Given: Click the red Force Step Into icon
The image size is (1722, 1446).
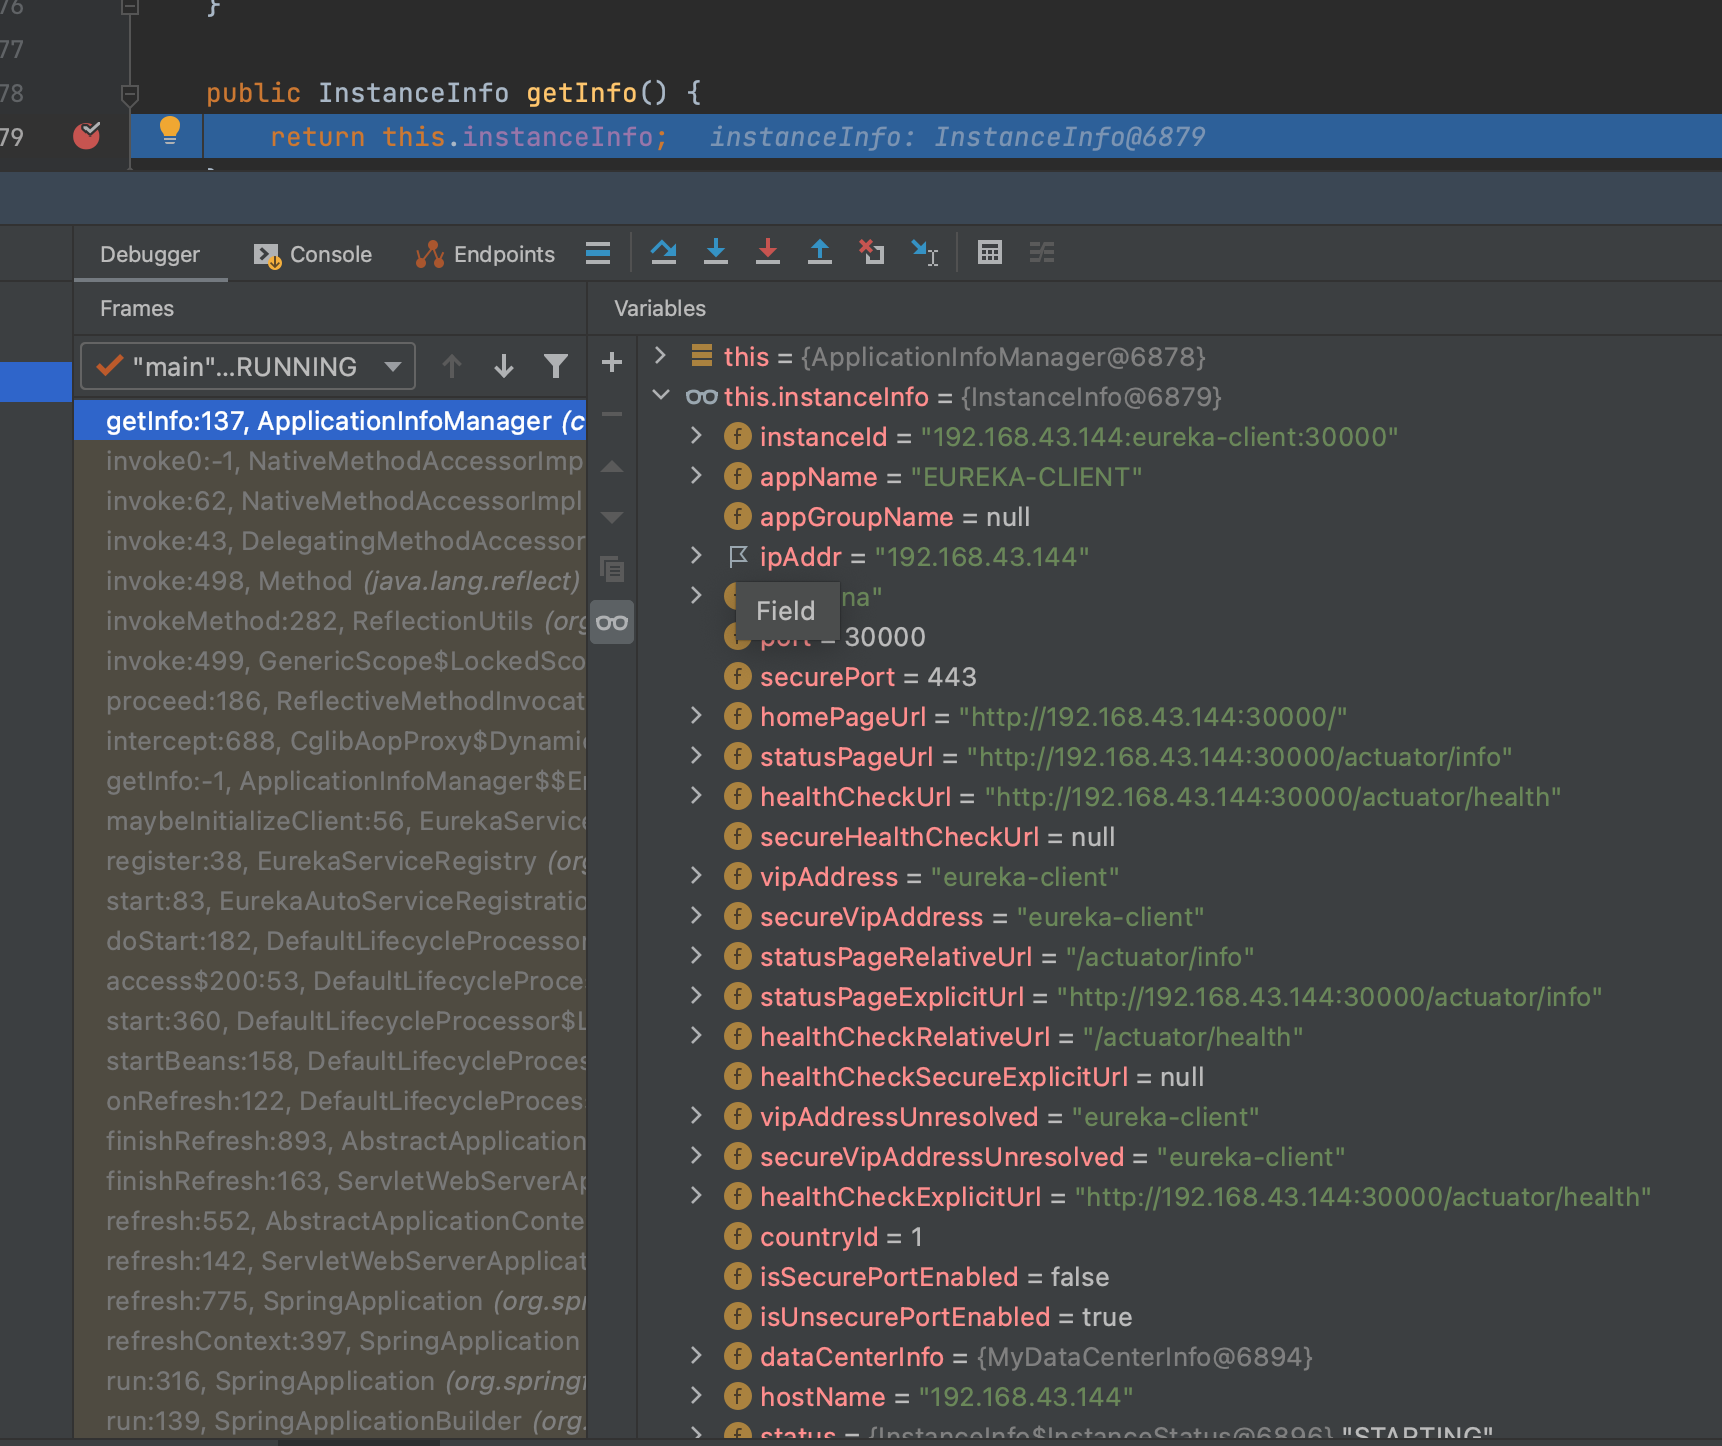Looking at the screenshot, I should 768,253.
